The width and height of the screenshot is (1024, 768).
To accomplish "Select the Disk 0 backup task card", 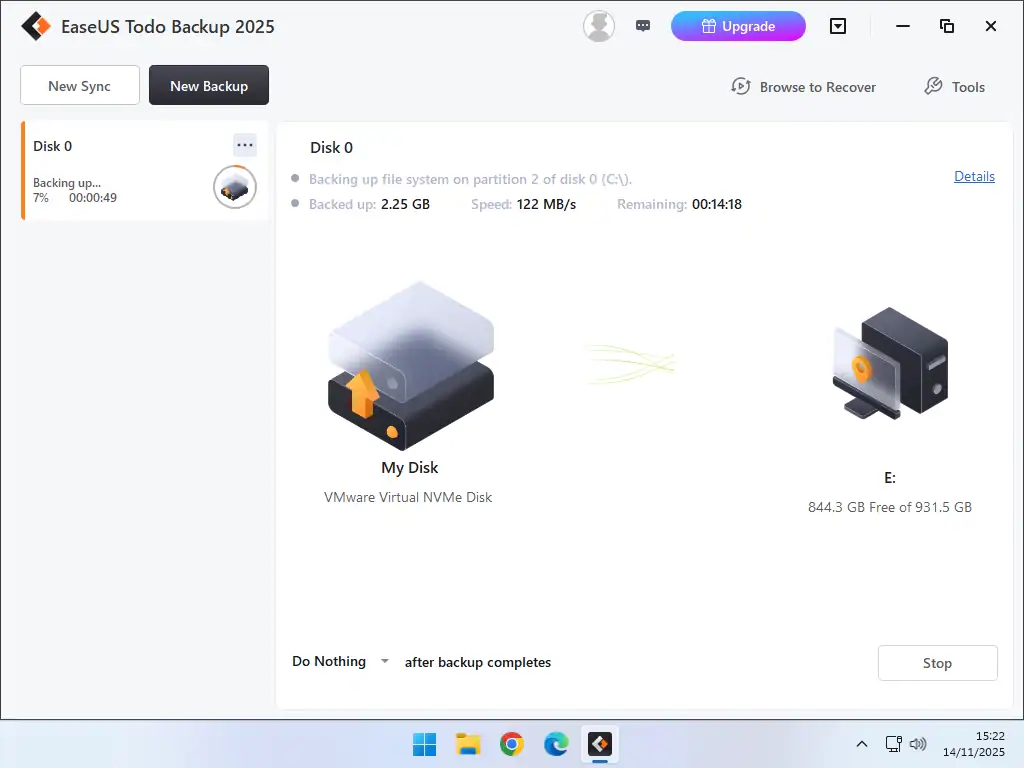I will tap(130, 170).
